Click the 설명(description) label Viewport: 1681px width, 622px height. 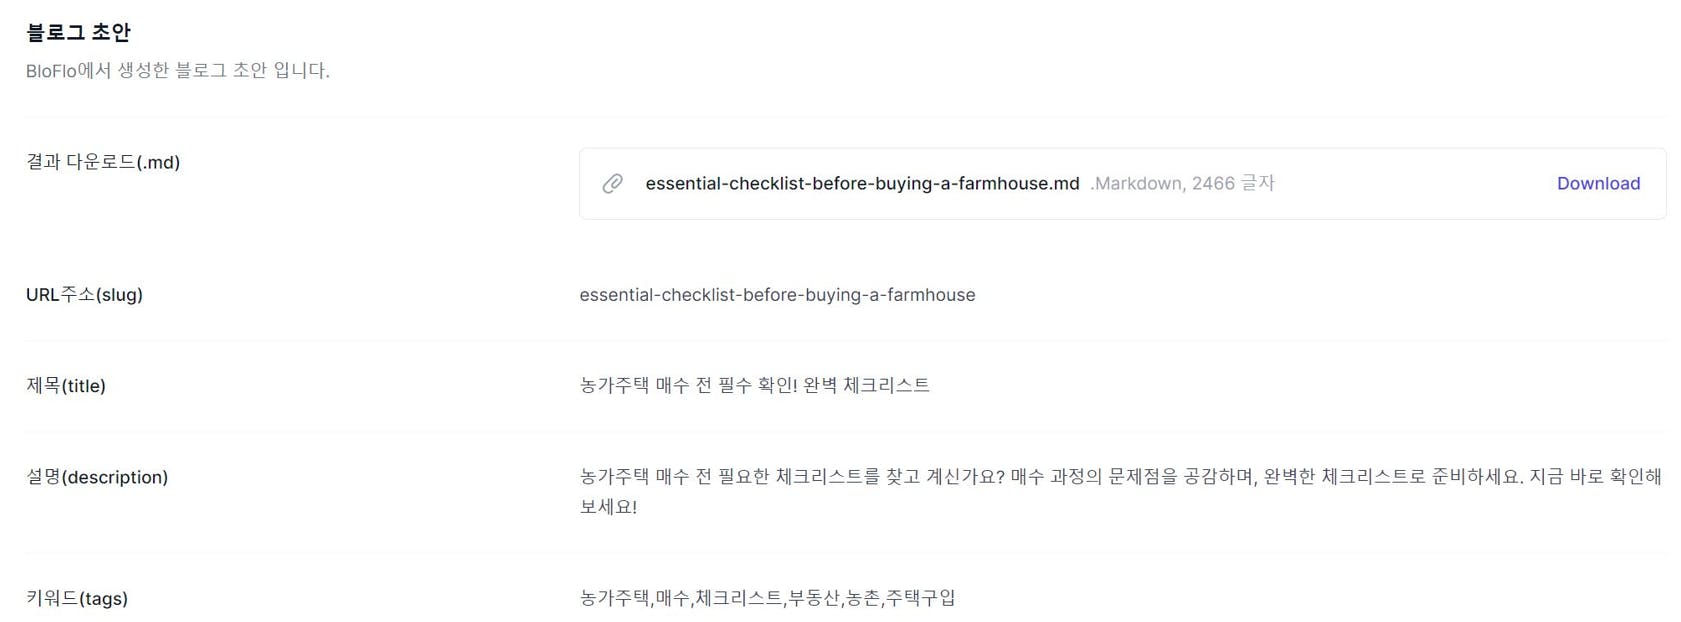pyautogui.click(x=97, y=477)
